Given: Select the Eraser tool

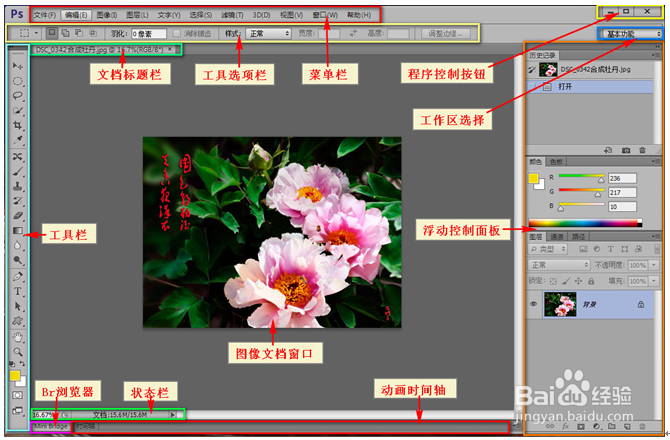Looking at the screenshot, I should [18, 216].
